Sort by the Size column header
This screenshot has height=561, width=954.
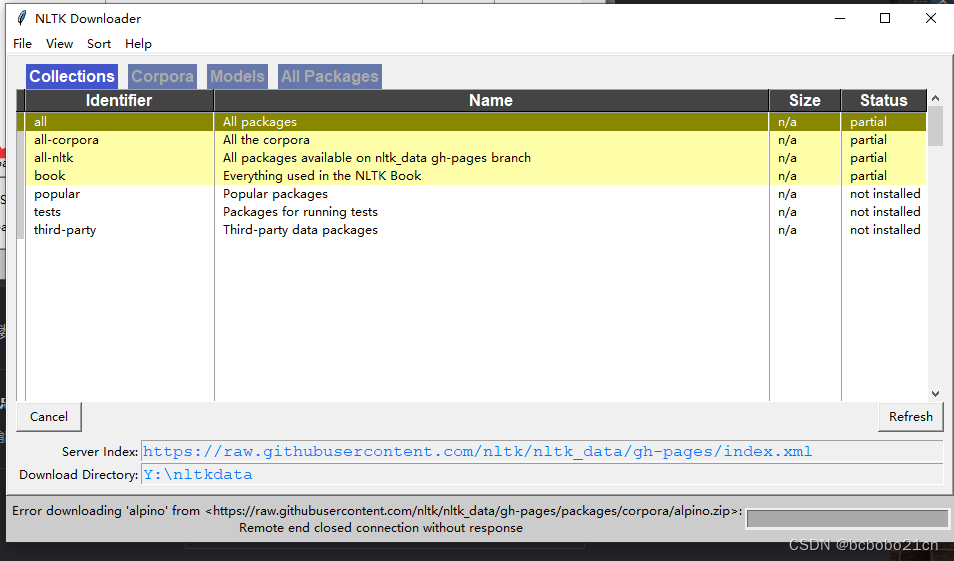(x=805, y=100)
